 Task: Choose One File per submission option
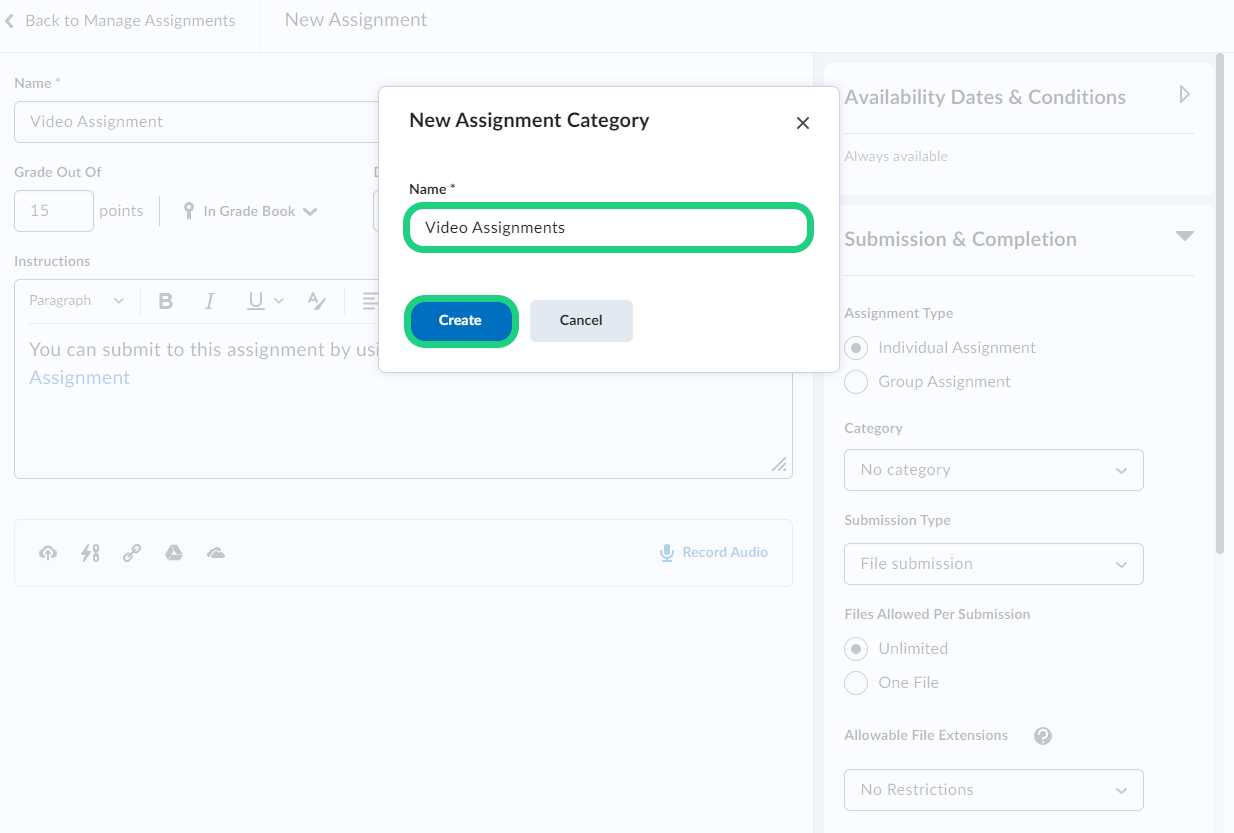click(856, 683)
